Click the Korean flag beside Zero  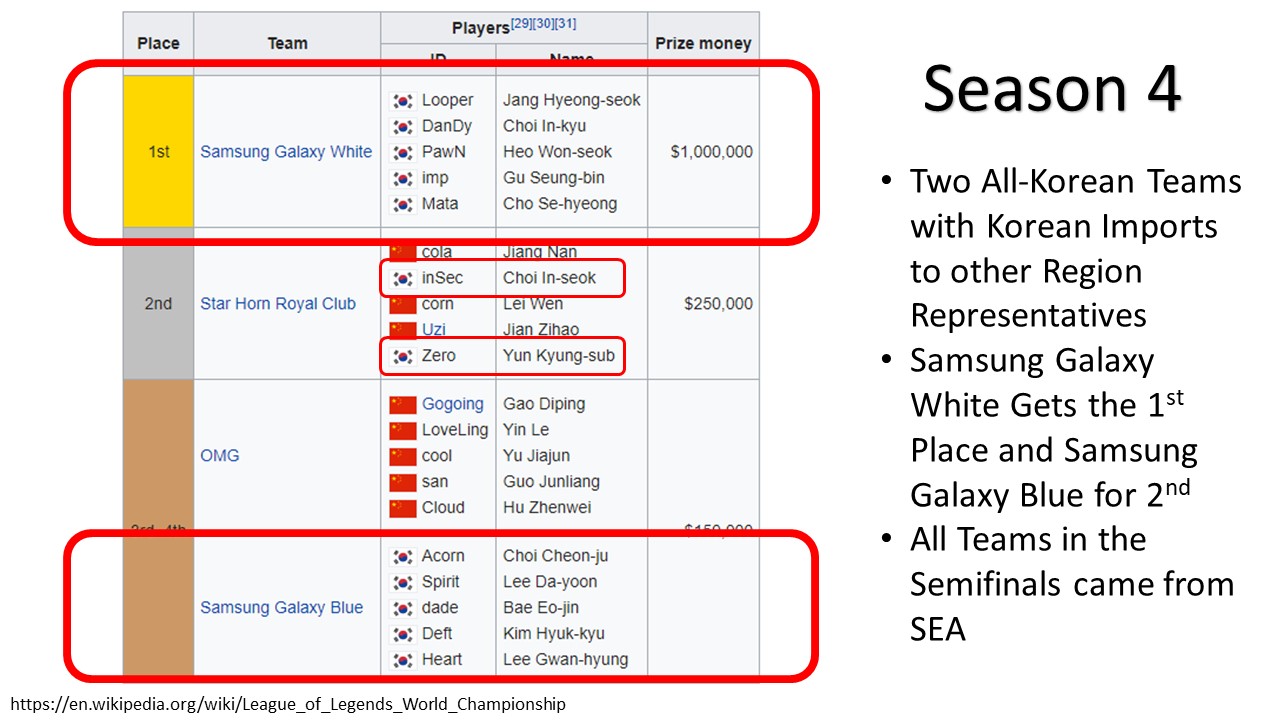[403, 356]
